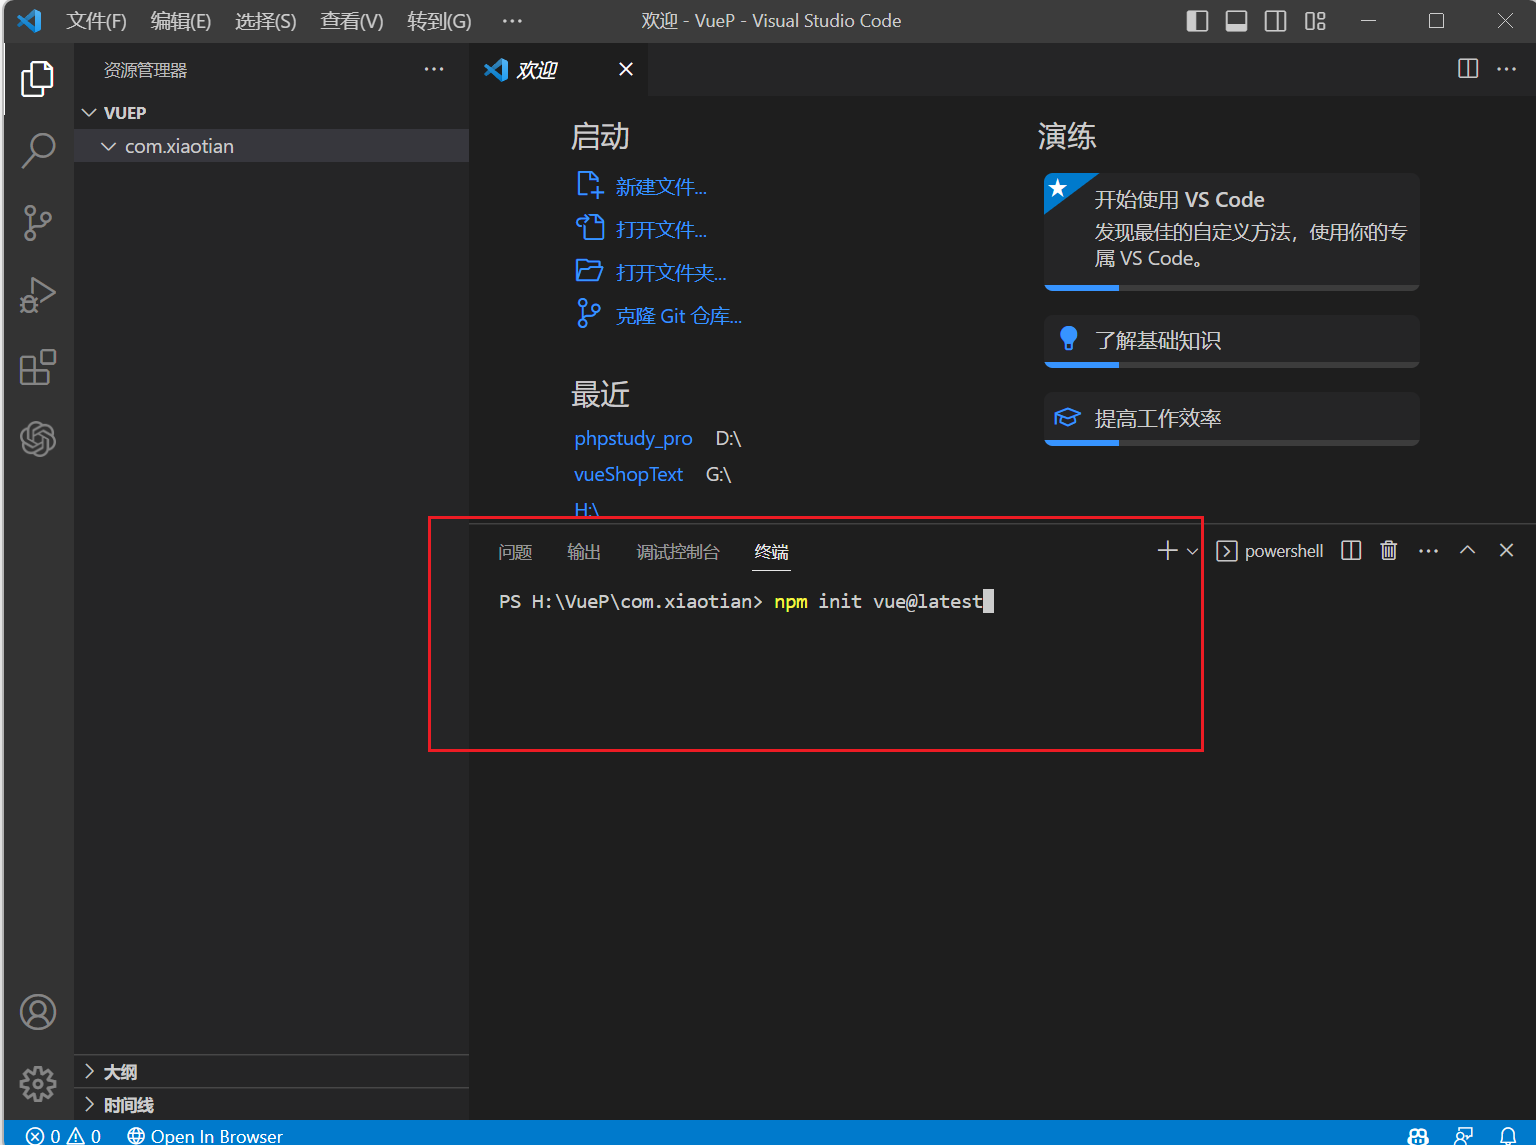This screenshot has width=1536, height=1145.
Task: Open the 查看(V) menu
Action: (352, 21)
